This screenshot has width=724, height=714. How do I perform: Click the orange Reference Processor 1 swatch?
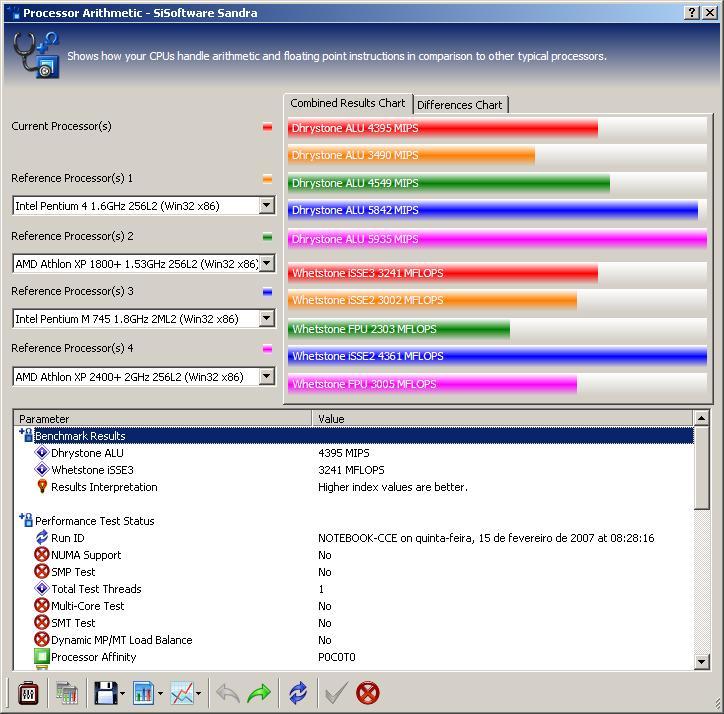click(x=267, y=179)
